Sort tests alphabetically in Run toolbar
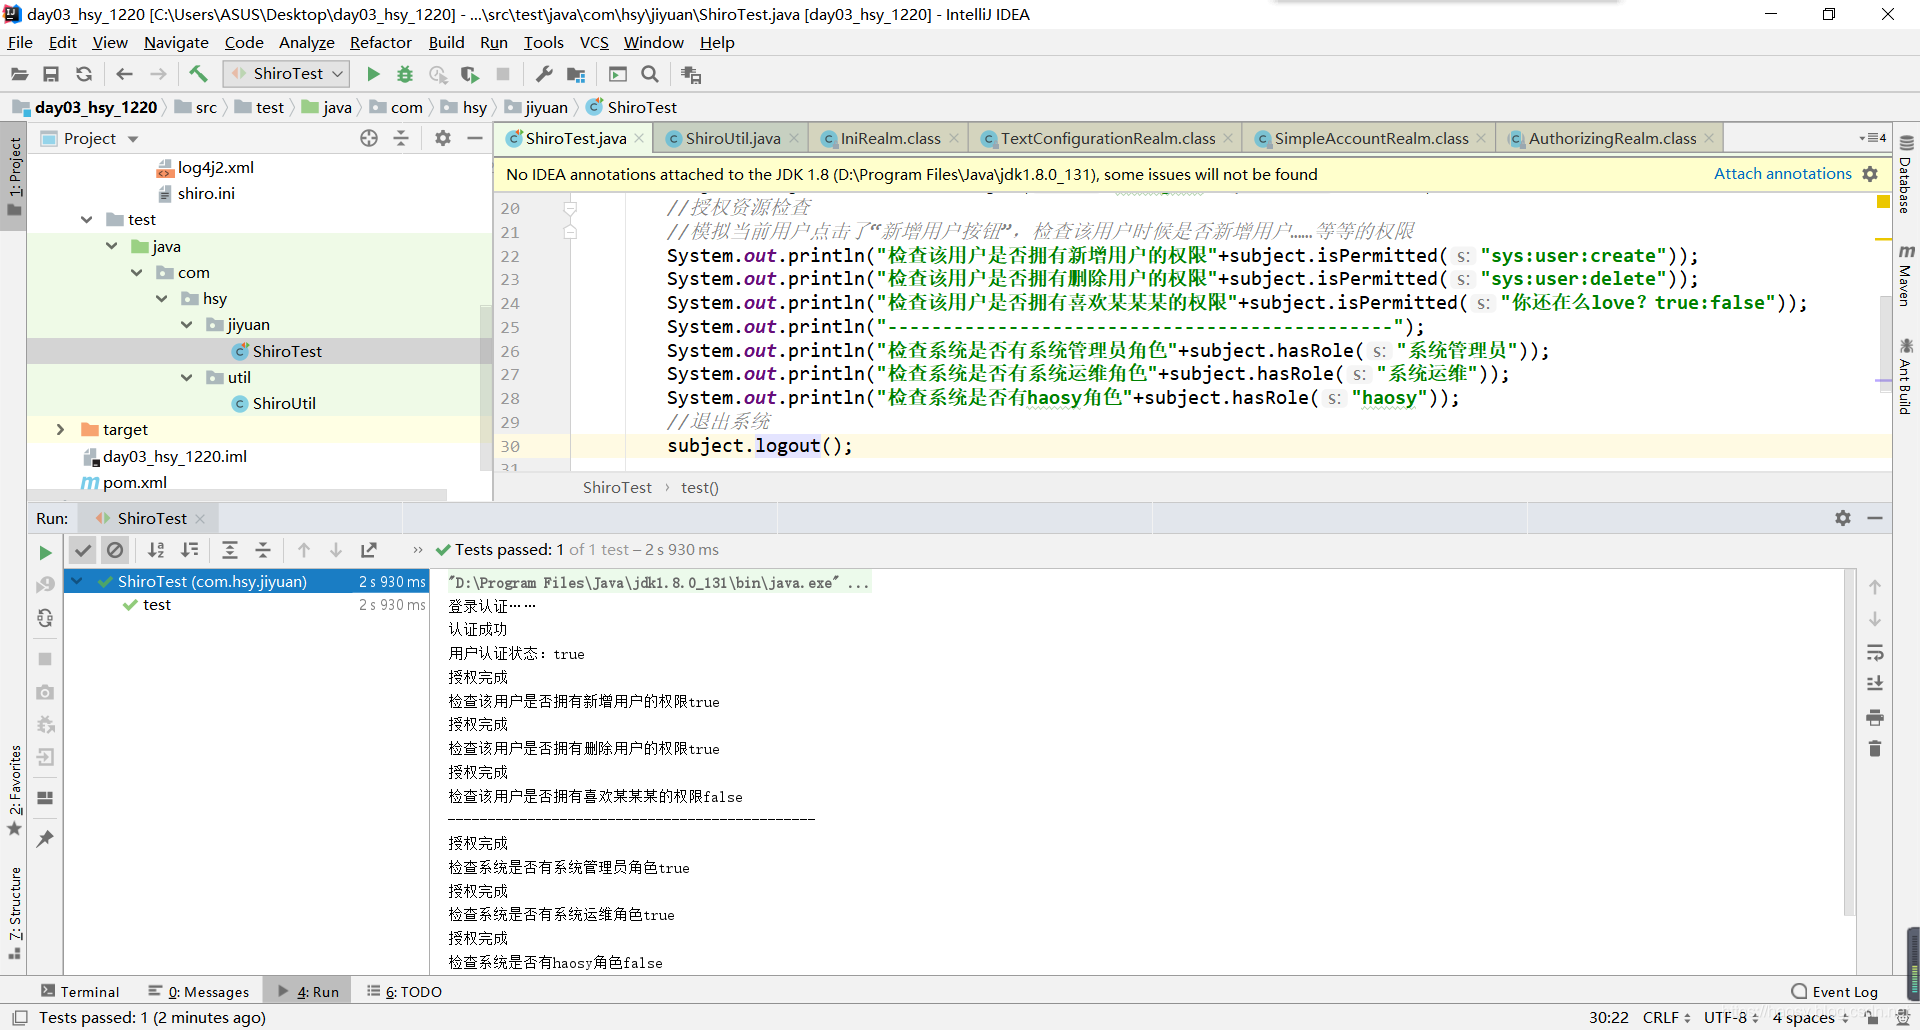This screenshot has height=1030, width=1920. (x=156, y=550)
